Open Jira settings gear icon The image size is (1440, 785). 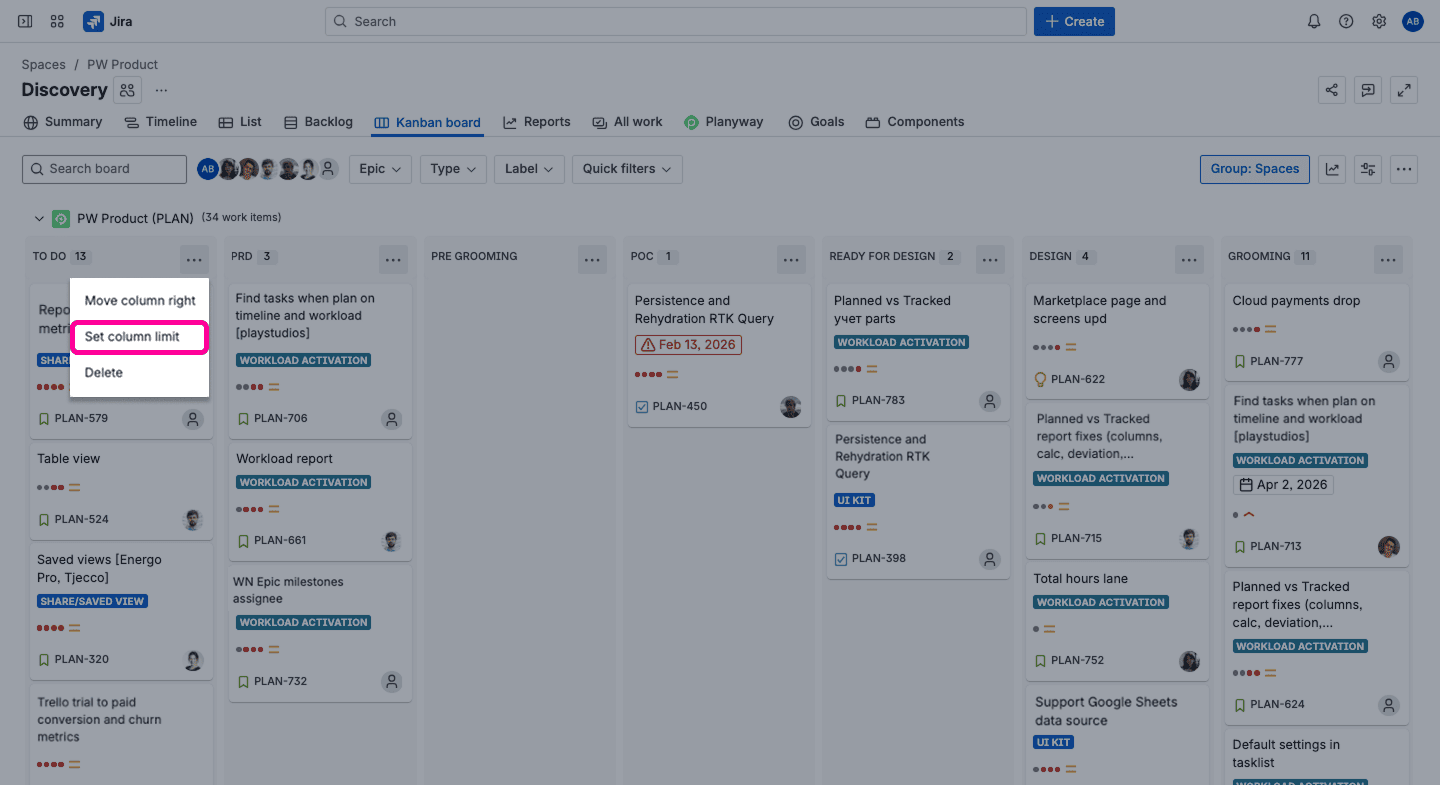coord(1379,21)
